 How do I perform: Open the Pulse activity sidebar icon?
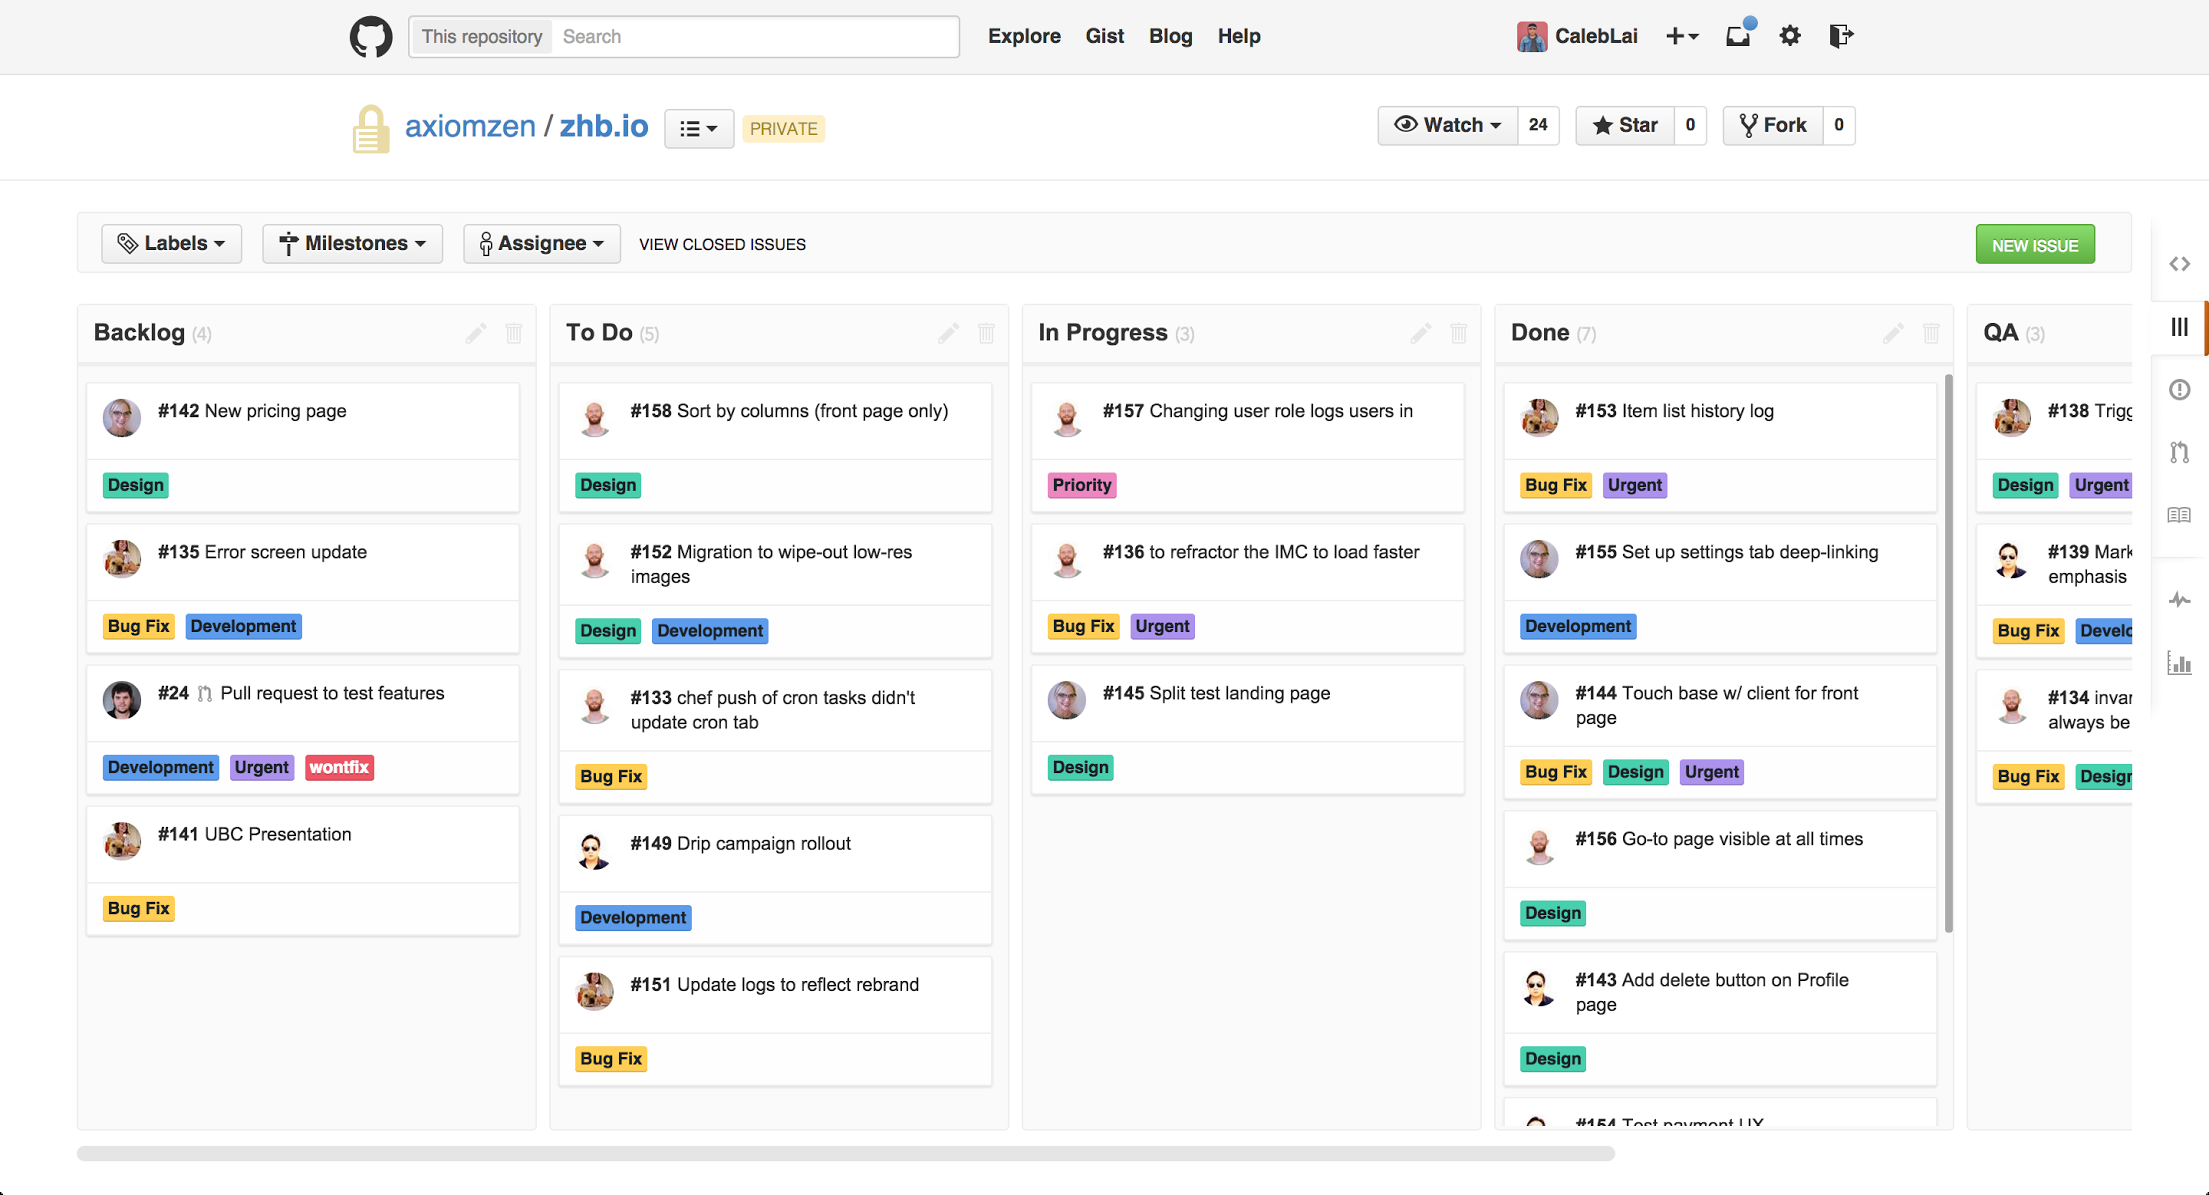point(2180,600)
